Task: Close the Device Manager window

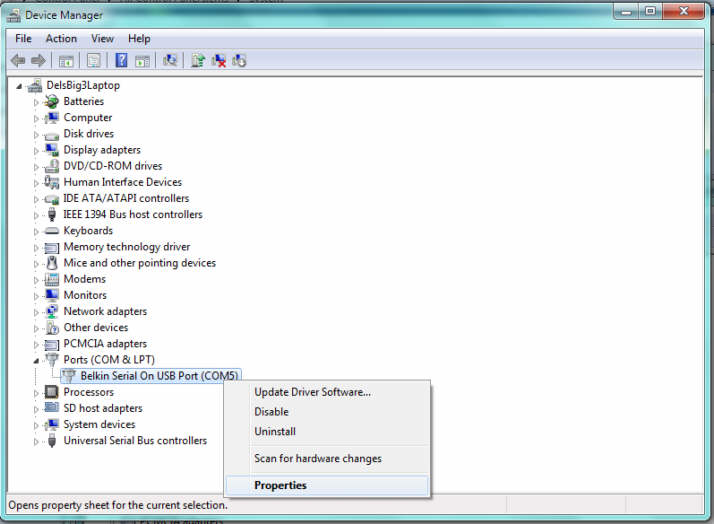Action: (684, 11)
